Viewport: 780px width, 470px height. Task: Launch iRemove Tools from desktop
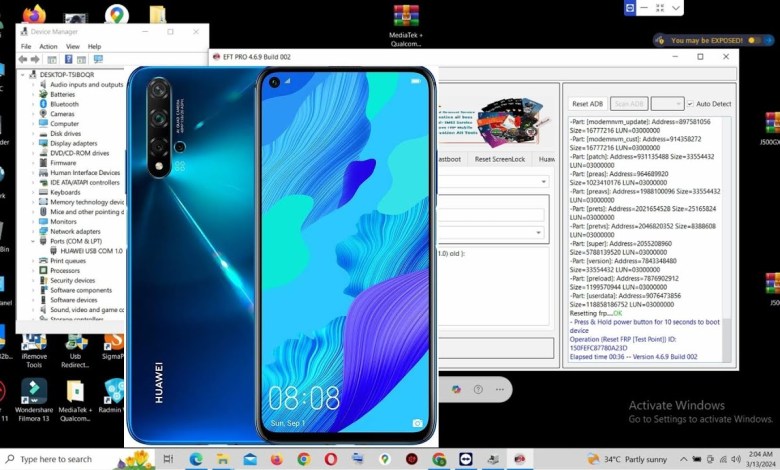[34, 345]
